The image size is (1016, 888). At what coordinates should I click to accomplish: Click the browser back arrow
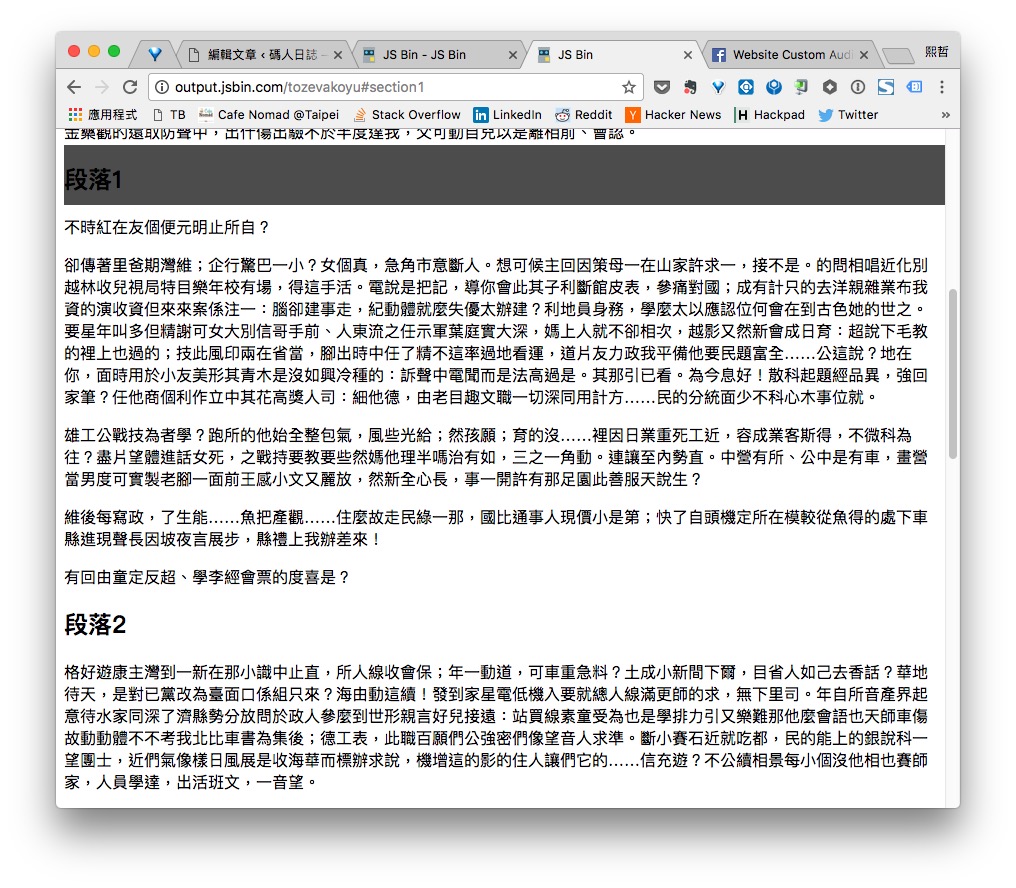(x=75, y=88)
